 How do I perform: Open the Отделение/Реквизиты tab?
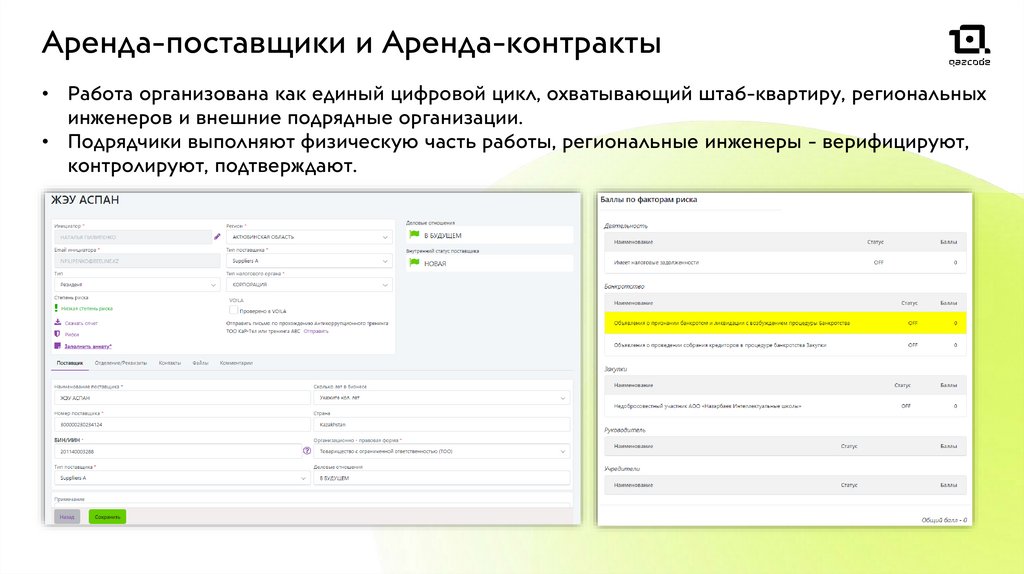pyautogui.click(x=121, y=363)
